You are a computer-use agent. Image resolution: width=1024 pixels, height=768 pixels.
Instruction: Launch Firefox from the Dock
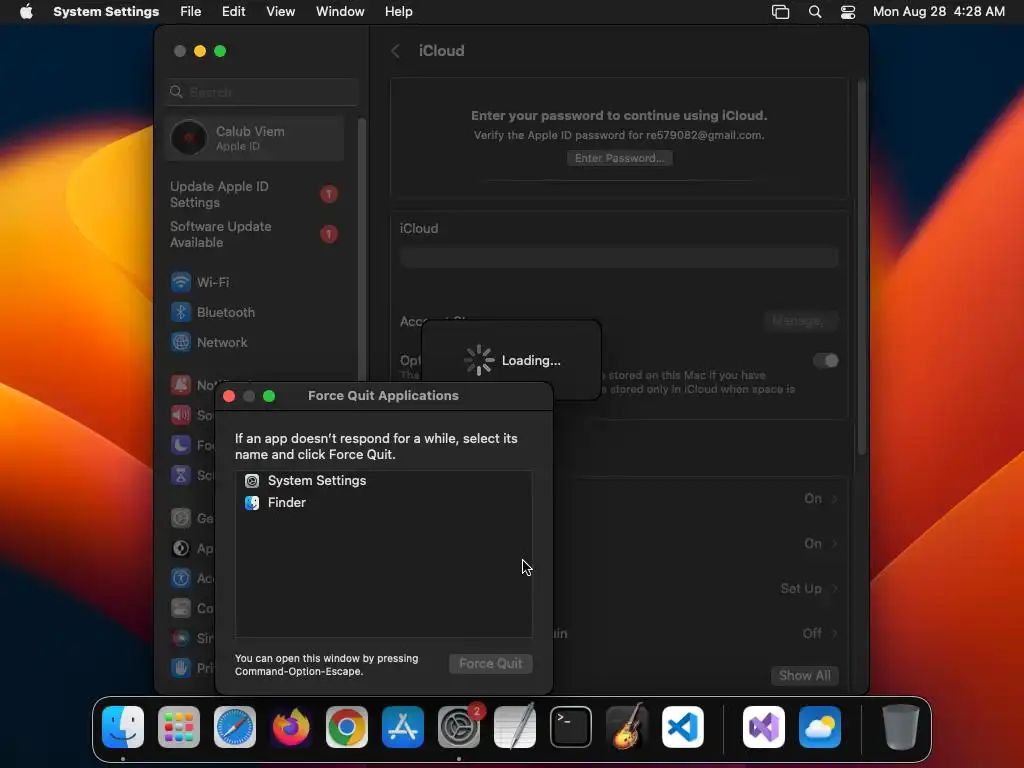[291, 727]
